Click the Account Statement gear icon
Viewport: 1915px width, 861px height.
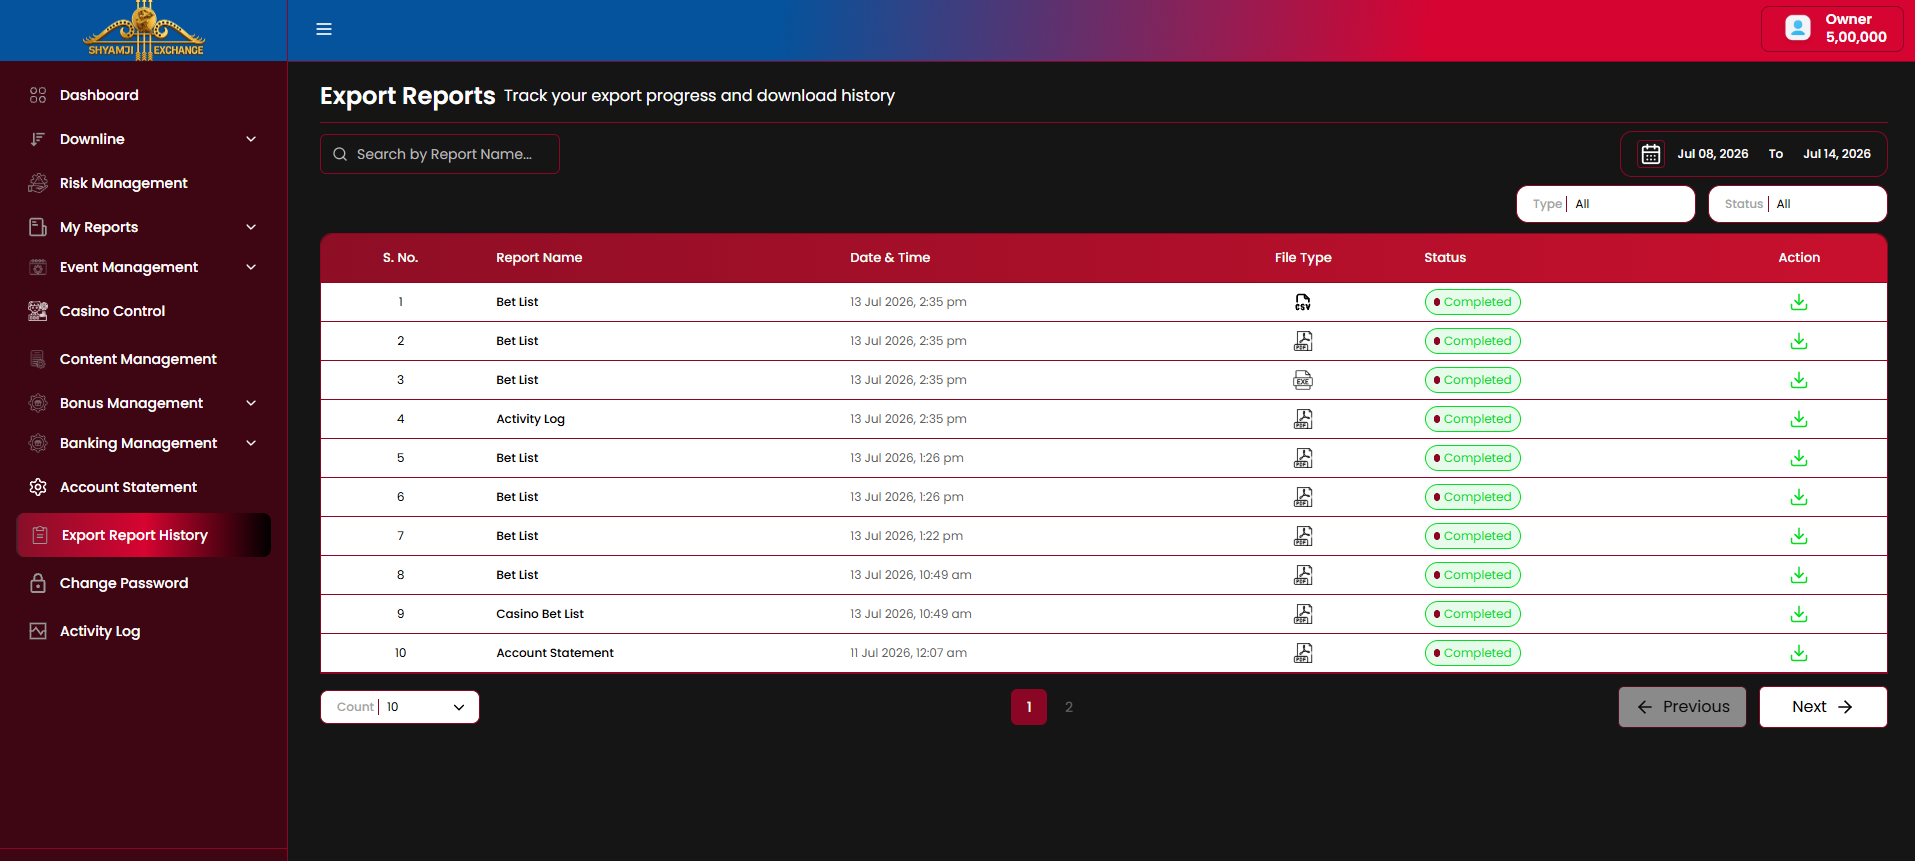coord(38,487)
